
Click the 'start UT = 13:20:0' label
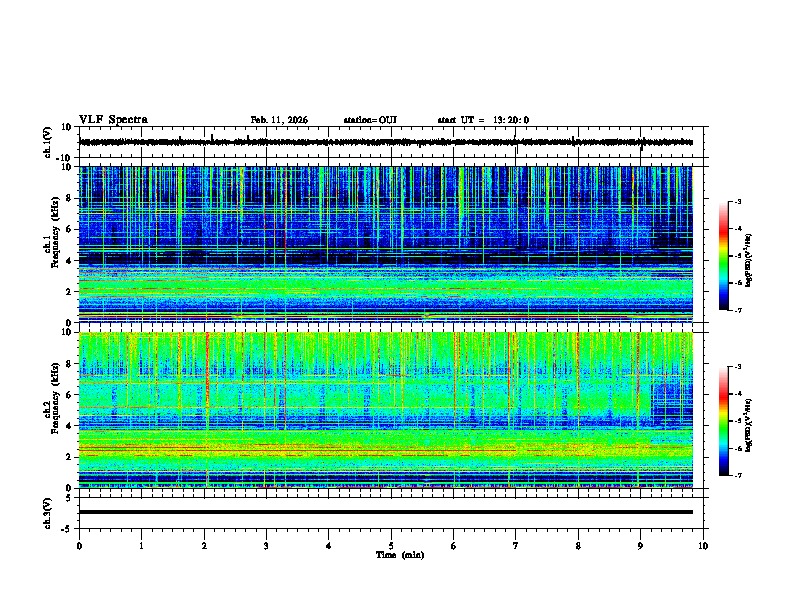click(483, 120)
